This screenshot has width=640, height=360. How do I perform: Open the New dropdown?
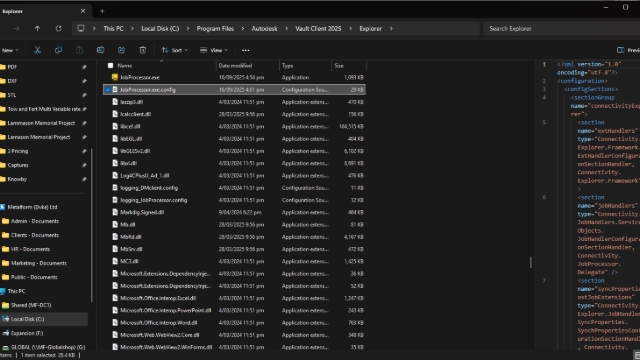pyautogui.click(x=10, y=50)
